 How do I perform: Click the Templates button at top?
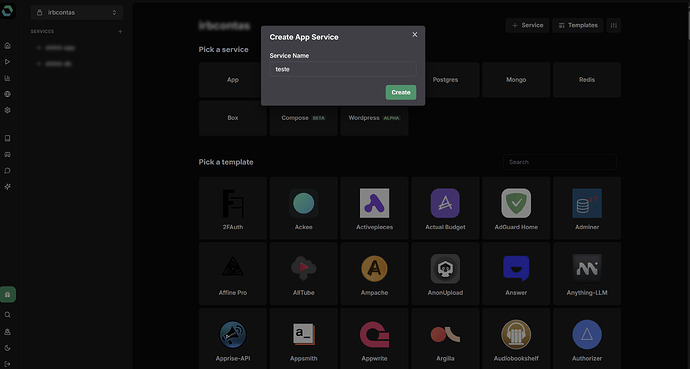(x=578, y=26)
